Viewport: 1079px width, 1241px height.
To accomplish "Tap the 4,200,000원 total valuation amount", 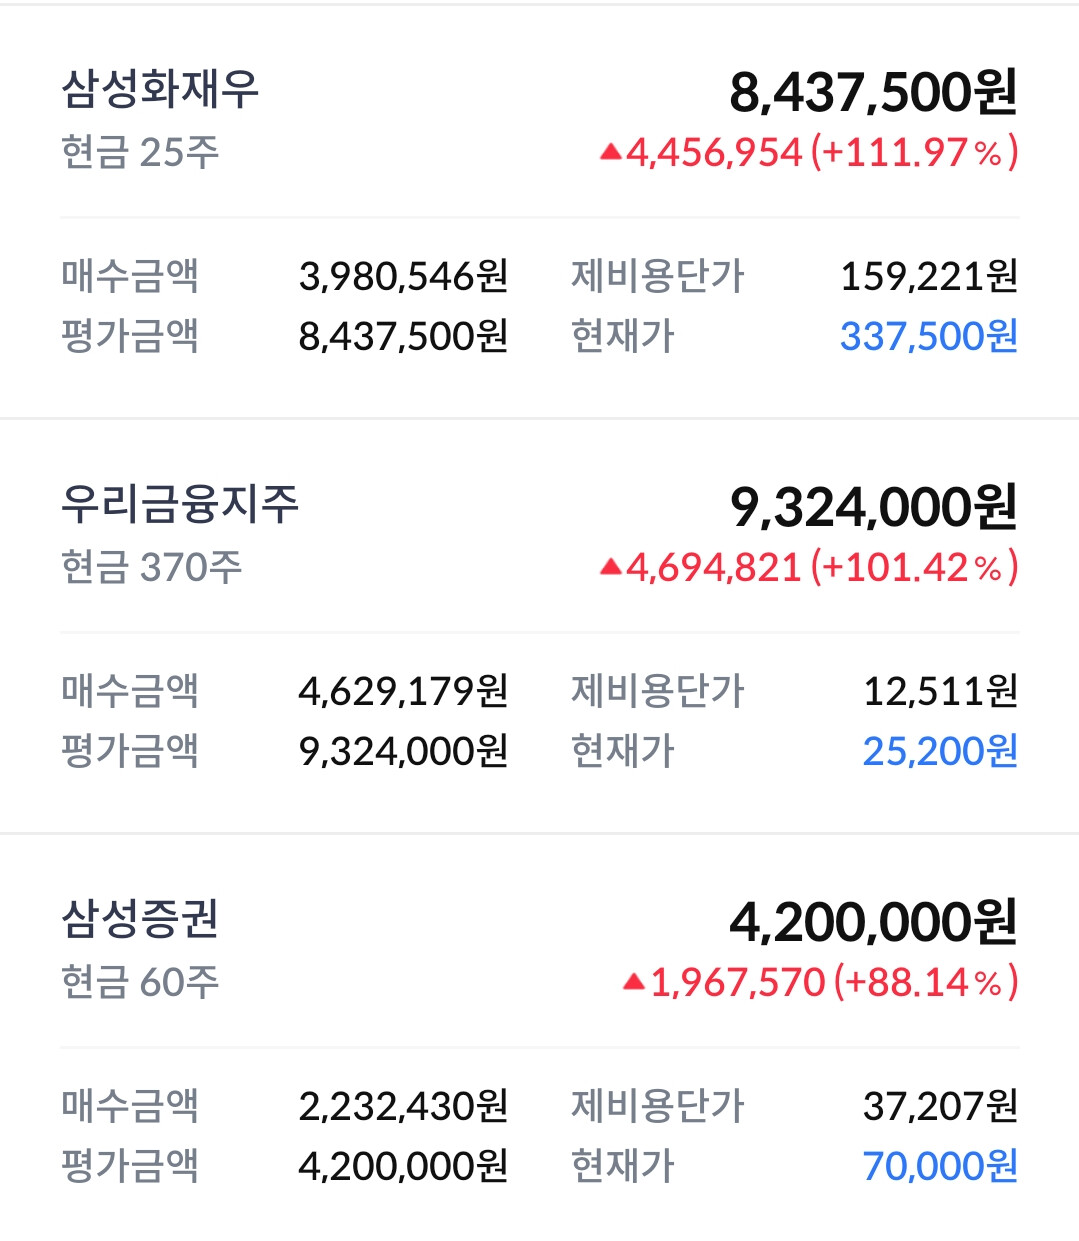I will (x=873, y=922).
